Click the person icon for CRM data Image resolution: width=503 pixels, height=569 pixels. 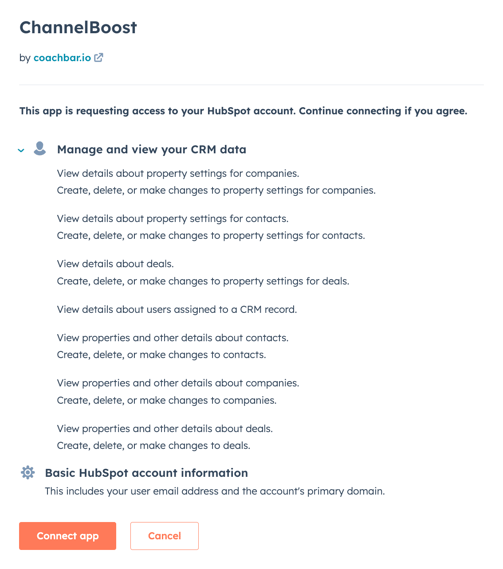coord(40,148)
